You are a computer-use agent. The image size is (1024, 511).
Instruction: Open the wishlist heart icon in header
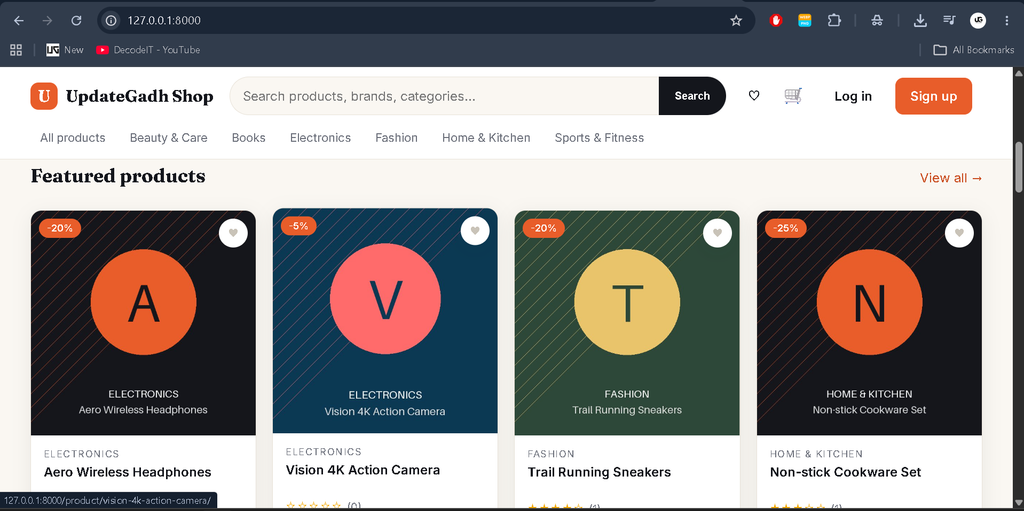[754, 96]
